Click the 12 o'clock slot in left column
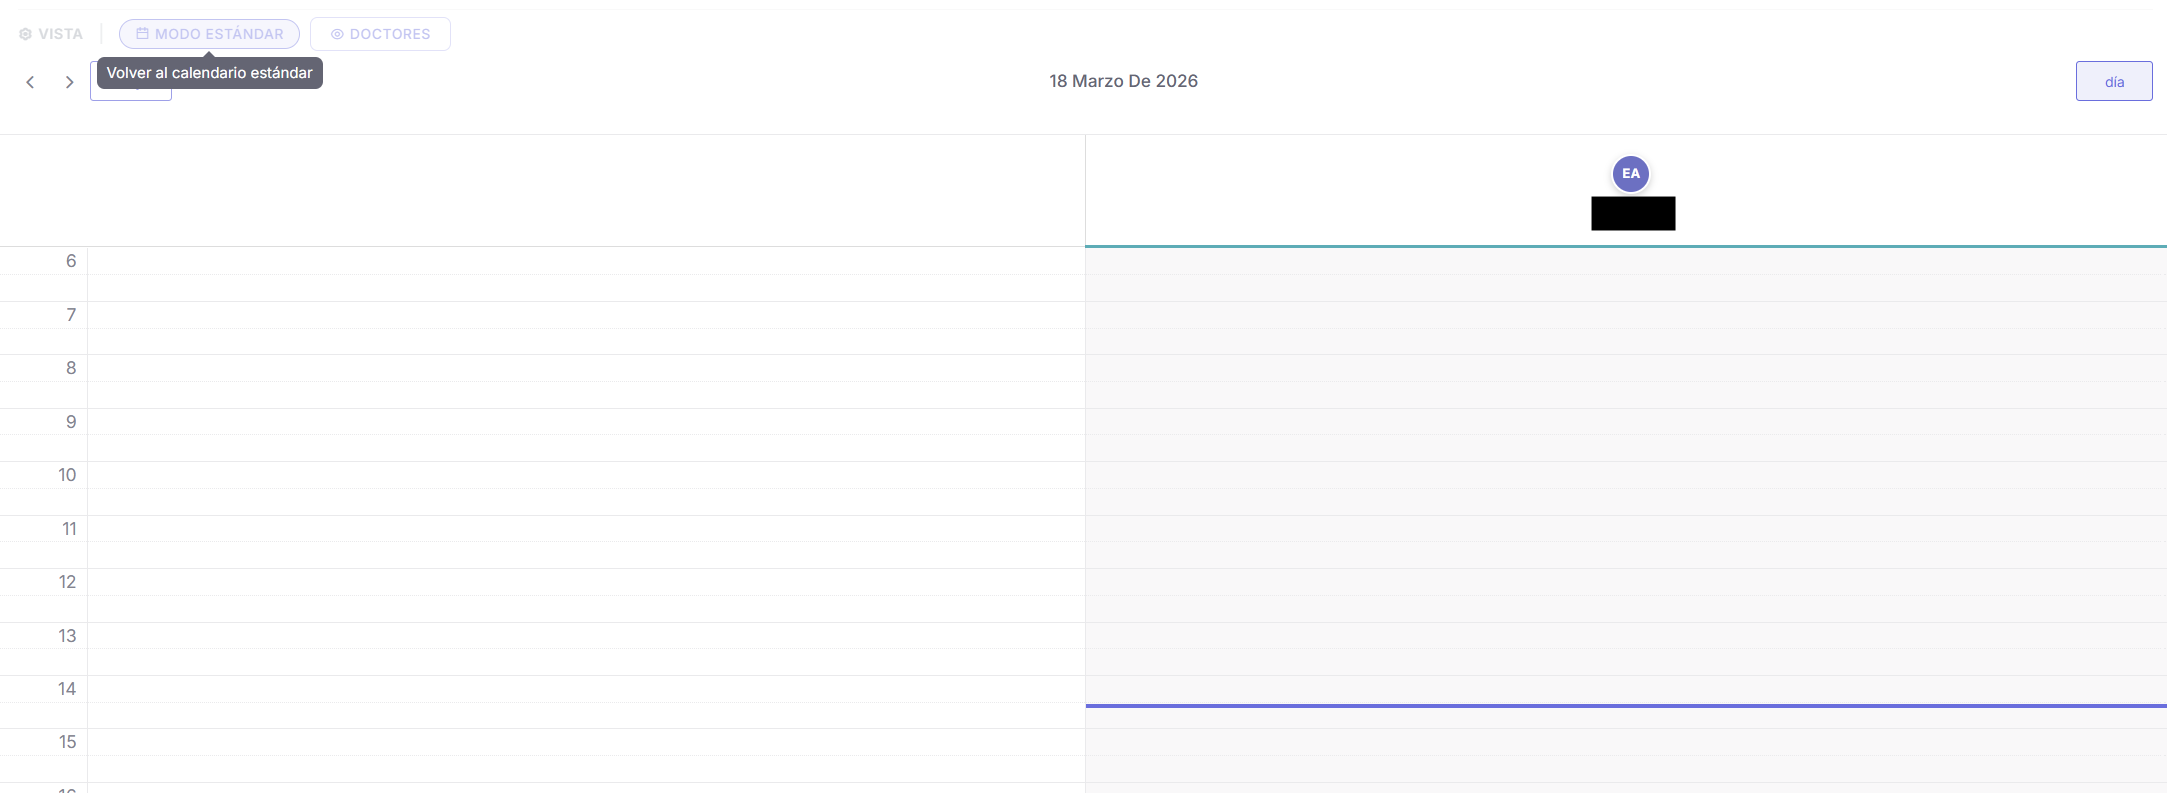Viewport: 2167px width, 793px height. pyautogui.click(x=585, y=582)
